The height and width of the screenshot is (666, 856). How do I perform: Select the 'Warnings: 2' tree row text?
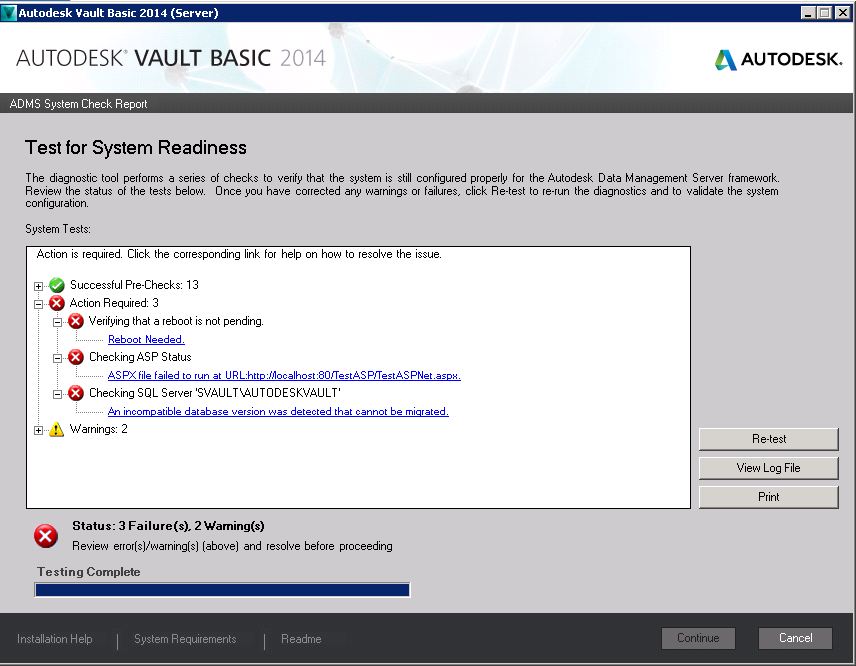99,429
